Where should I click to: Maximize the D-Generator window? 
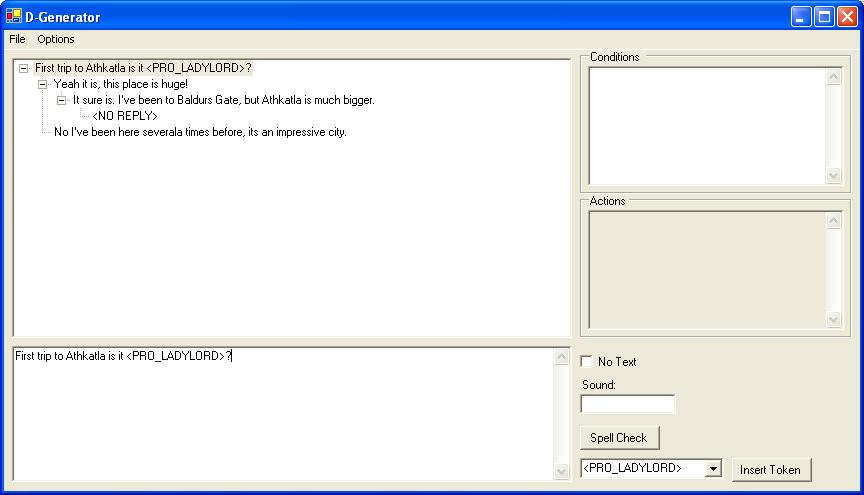pyautogui.click(x=824, y=17)
